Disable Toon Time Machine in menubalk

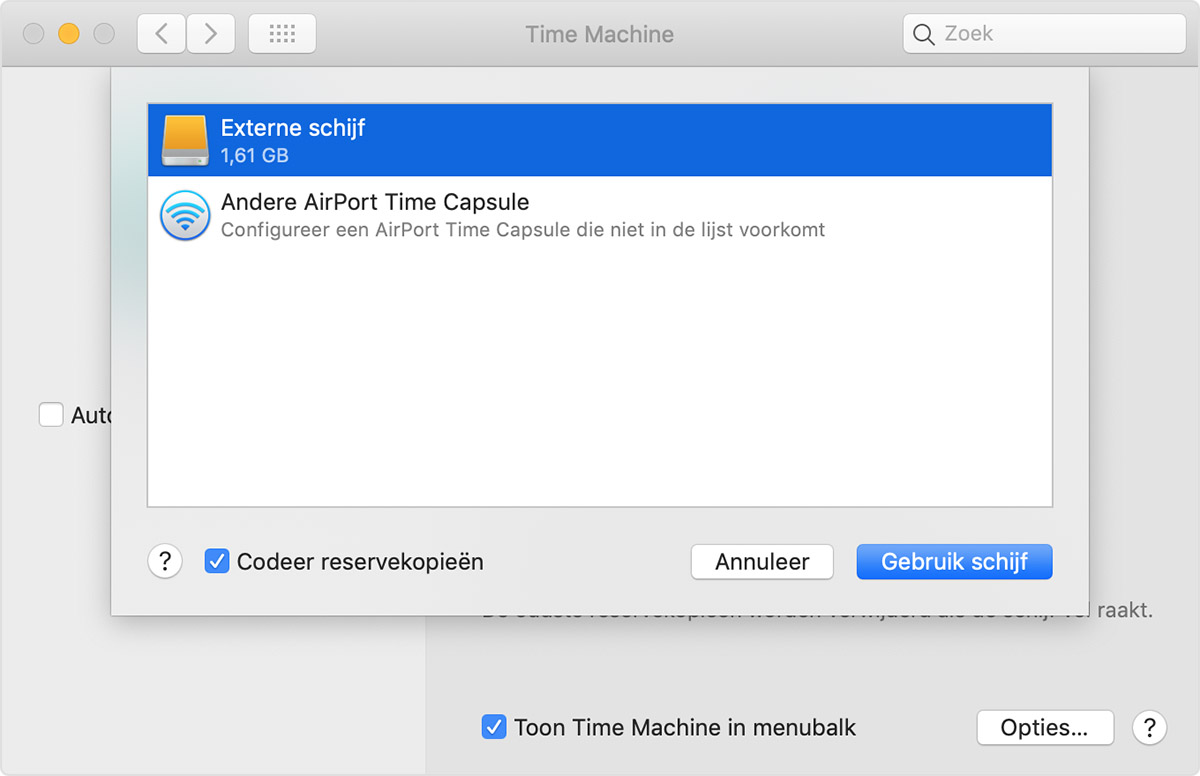pos(493,727)
